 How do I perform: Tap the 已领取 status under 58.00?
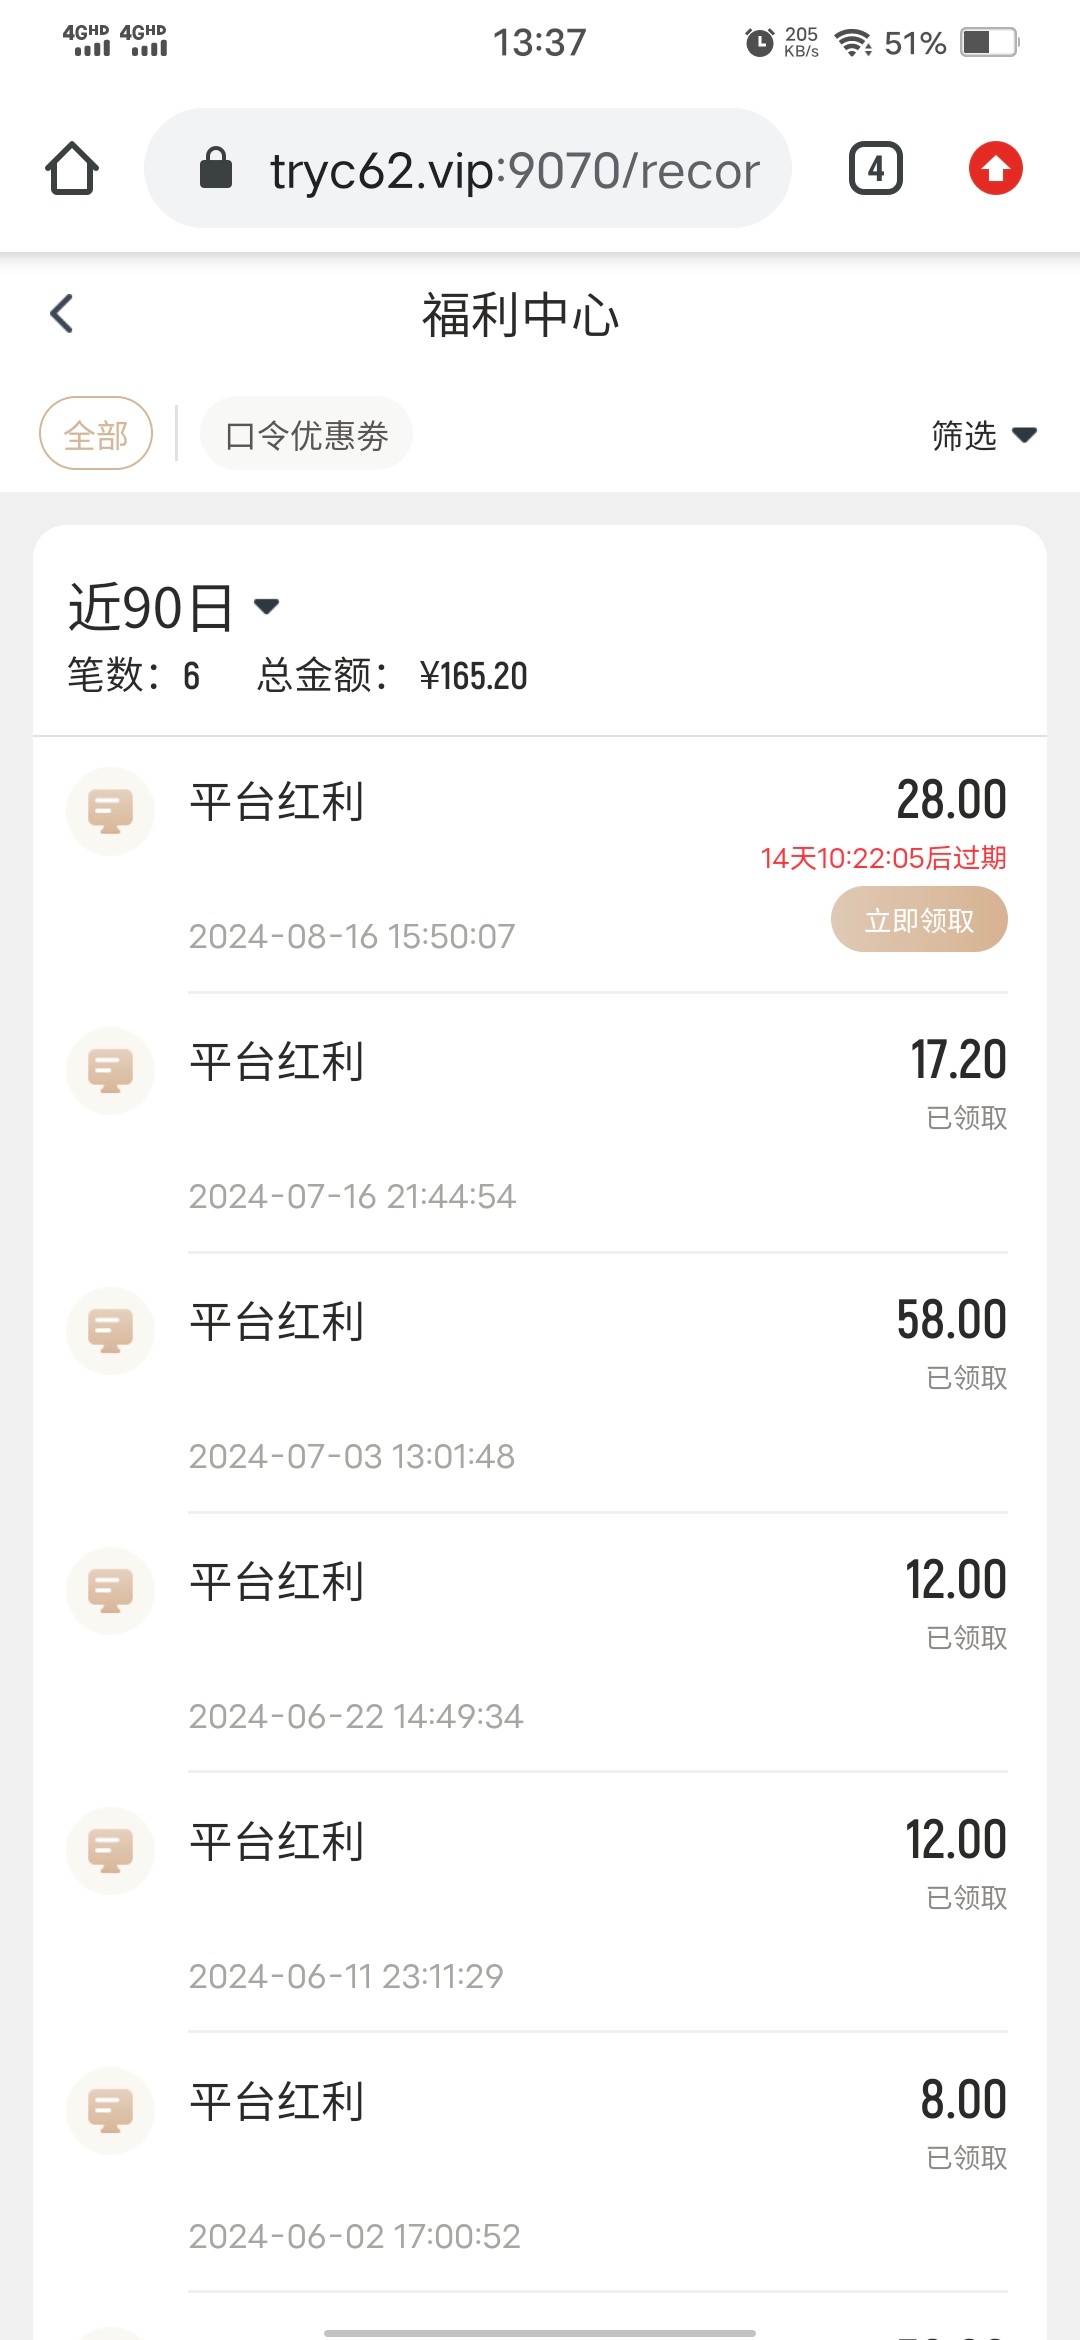tap(966, 1378)
